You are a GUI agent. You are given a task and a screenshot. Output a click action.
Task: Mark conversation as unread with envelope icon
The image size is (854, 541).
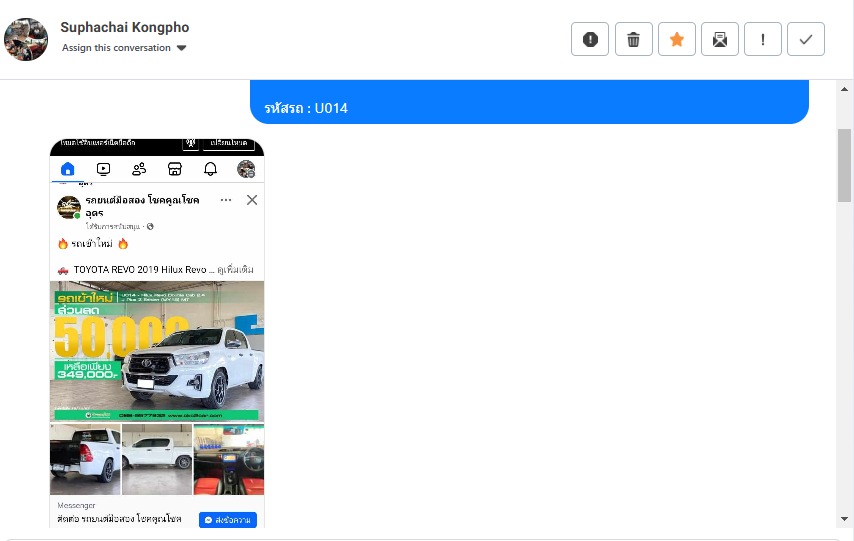click(719, 39)
